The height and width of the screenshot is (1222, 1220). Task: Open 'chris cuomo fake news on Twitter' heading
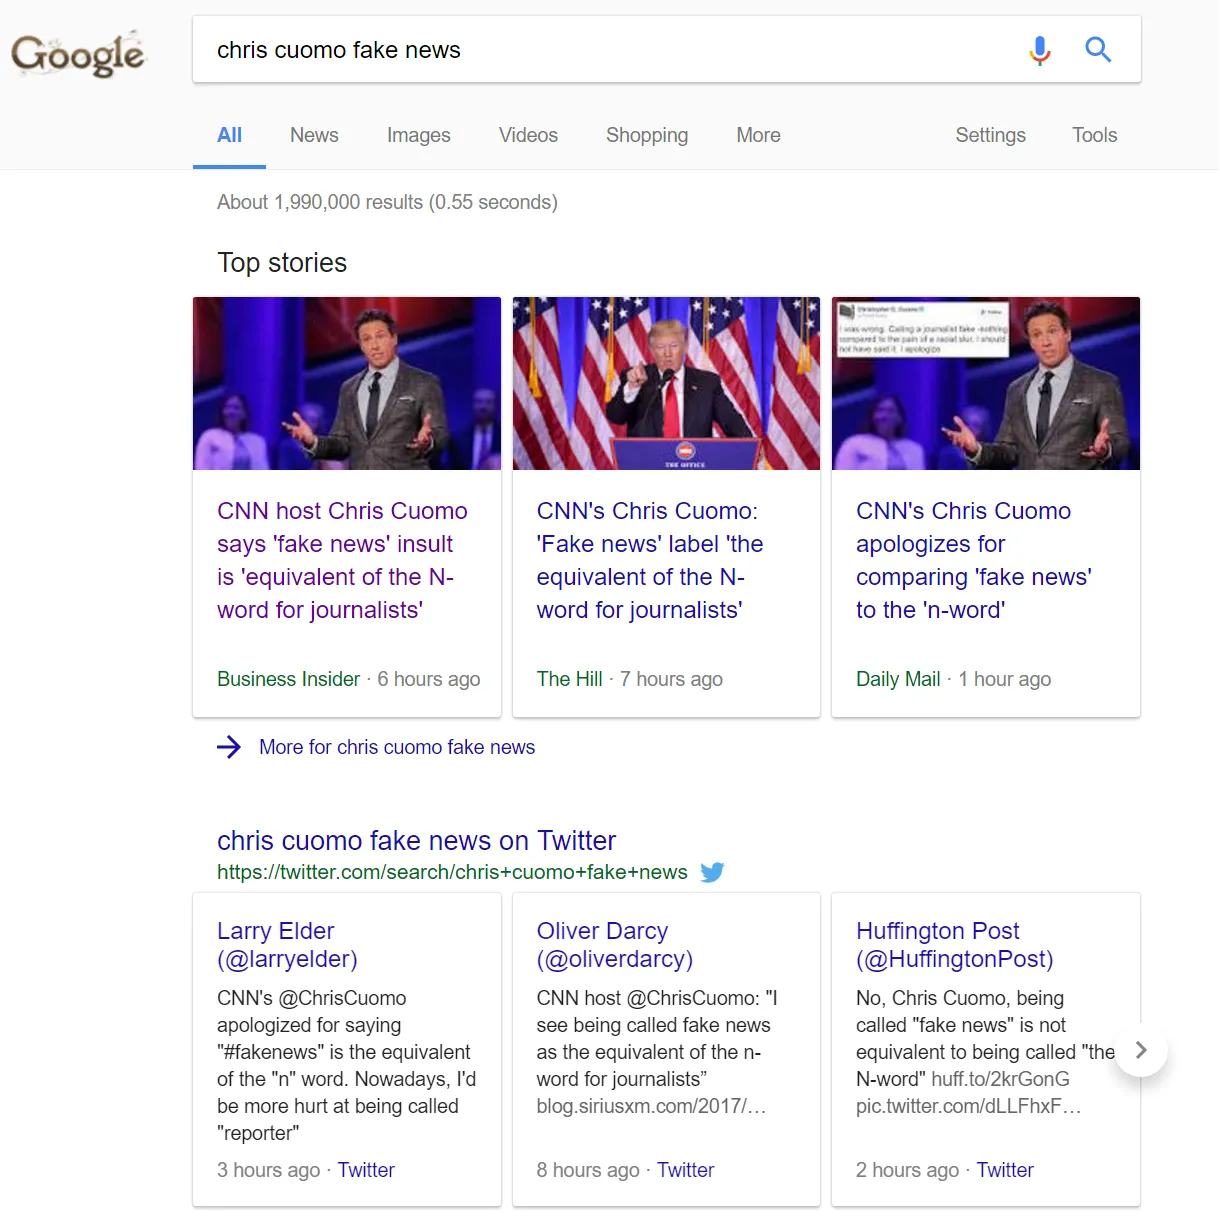pos(416,840)
